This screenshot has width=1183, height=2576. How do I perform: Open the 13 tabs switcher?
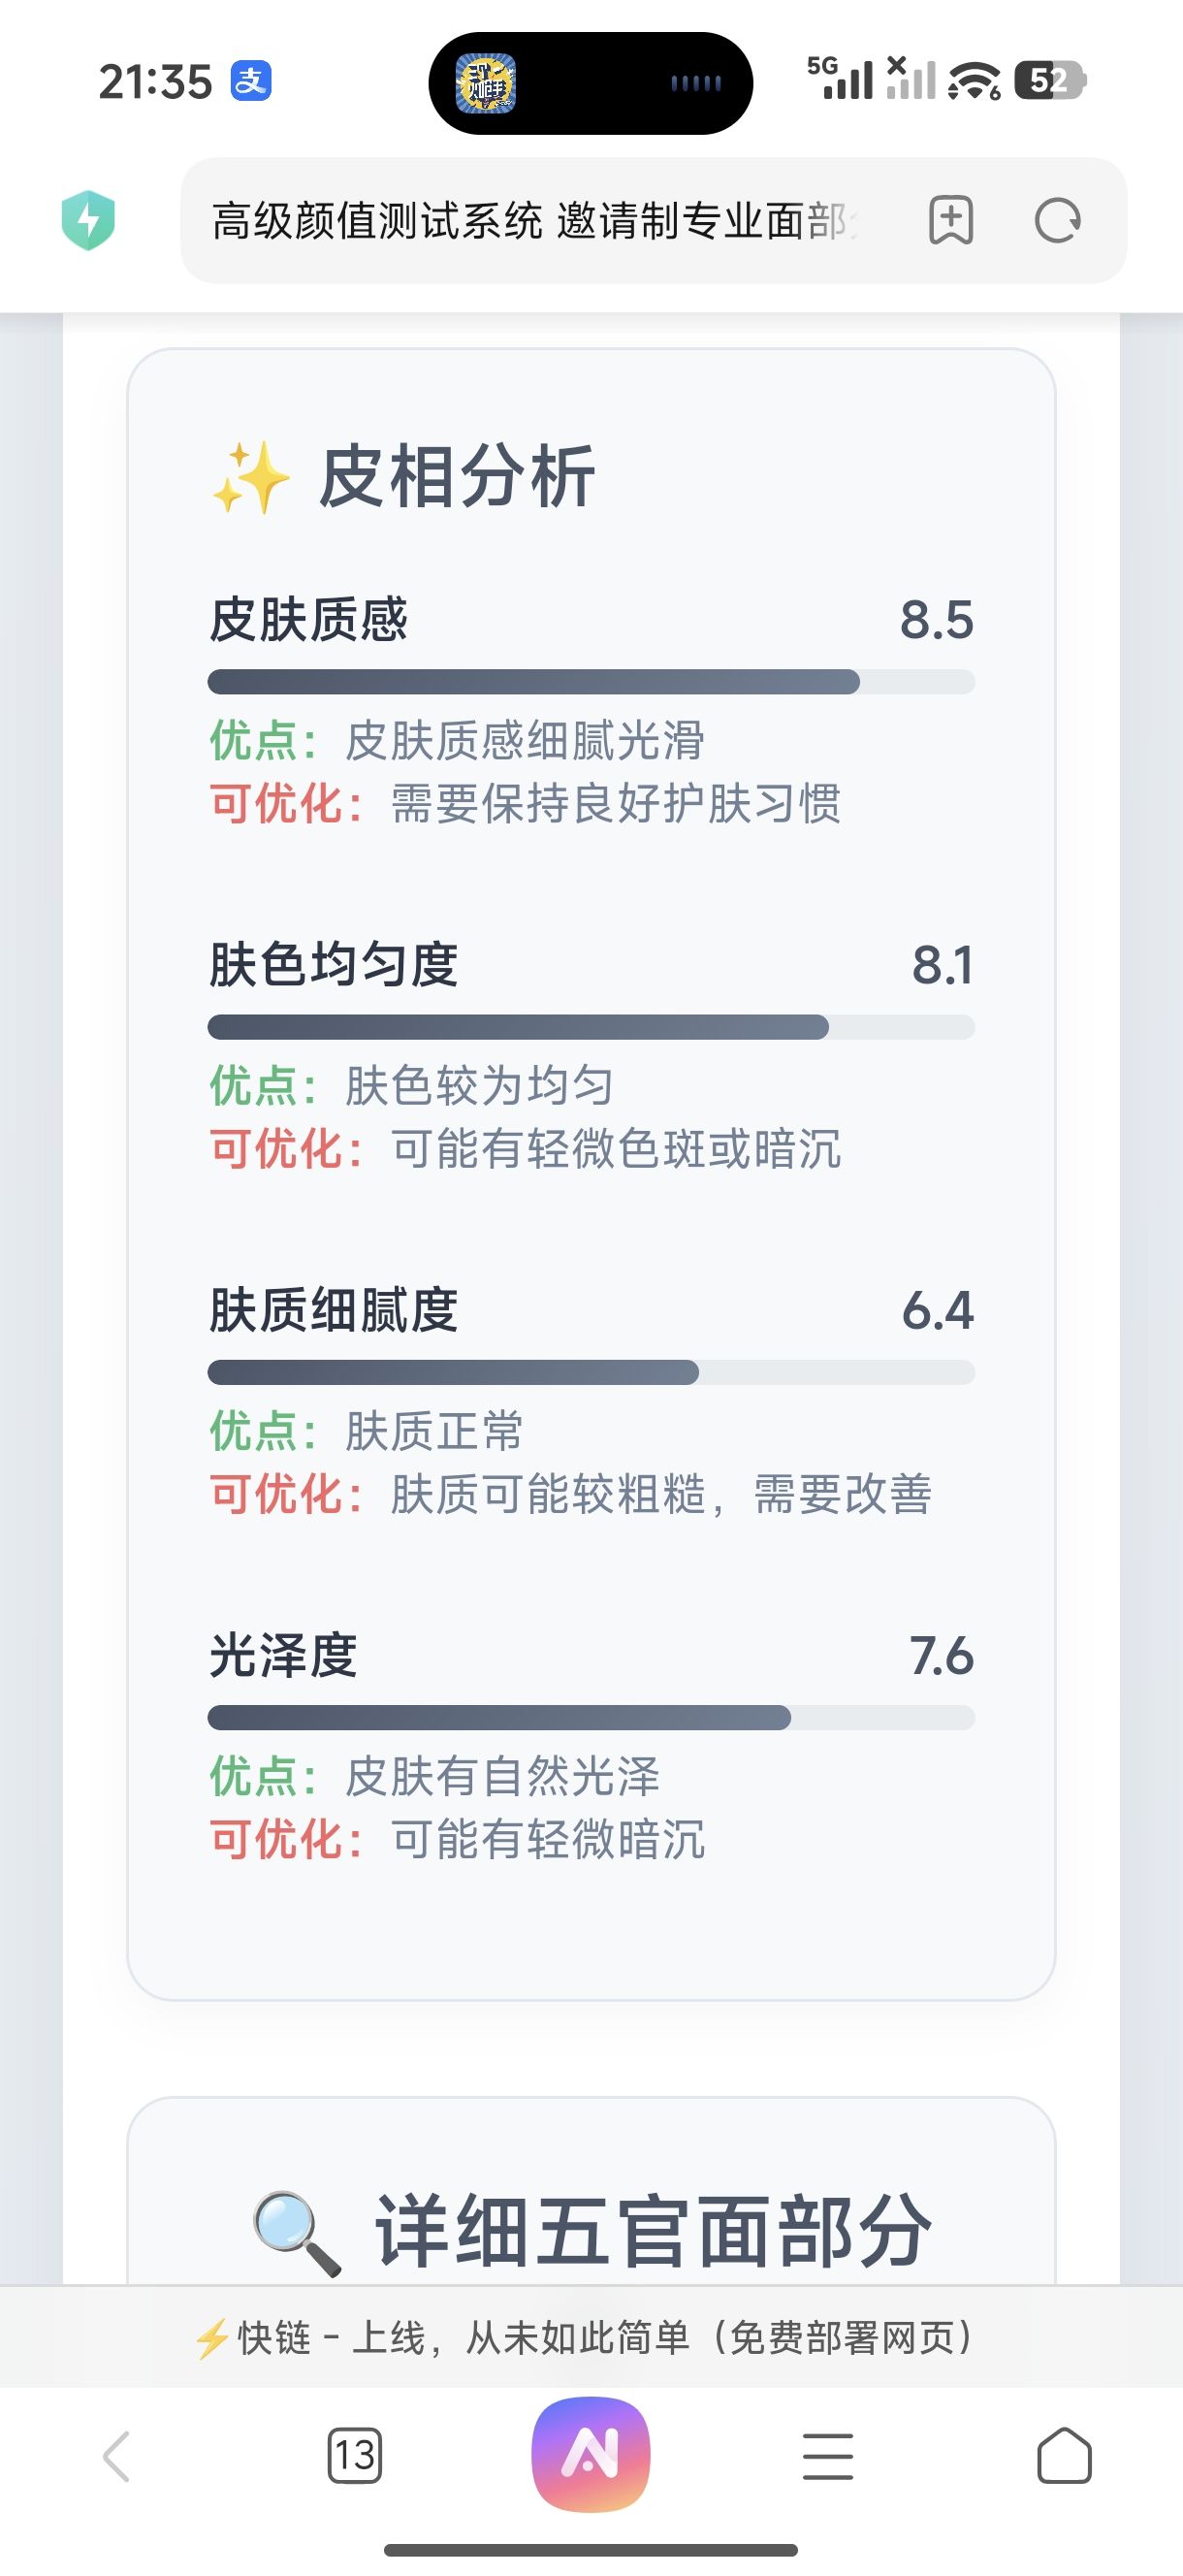point(355,2455)
